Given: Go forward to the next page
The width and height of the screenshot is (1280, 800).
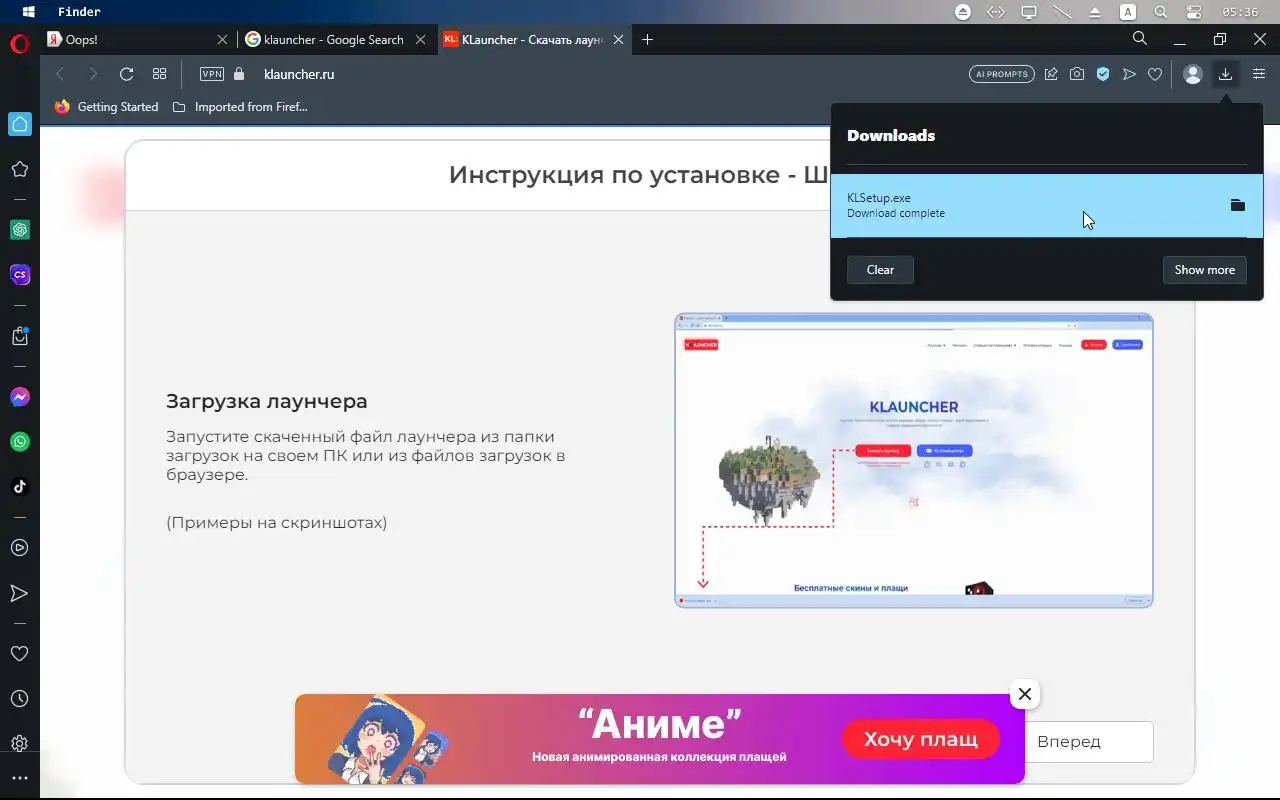Looking at the screenshot, I should tap(93, 74).
